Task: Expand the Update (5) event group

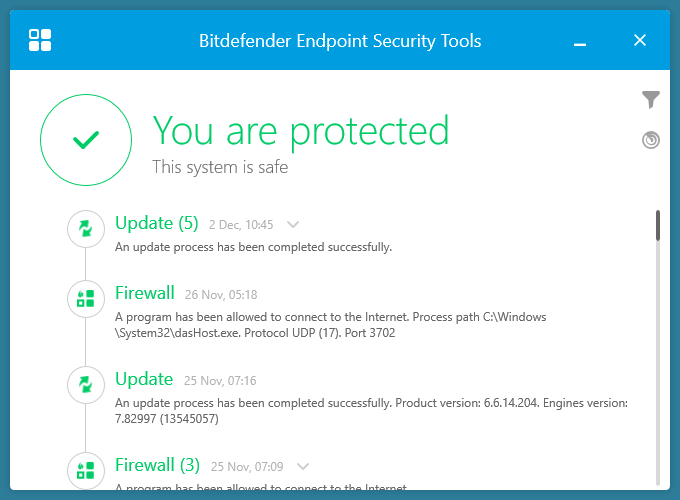Action: click(293, 225)
